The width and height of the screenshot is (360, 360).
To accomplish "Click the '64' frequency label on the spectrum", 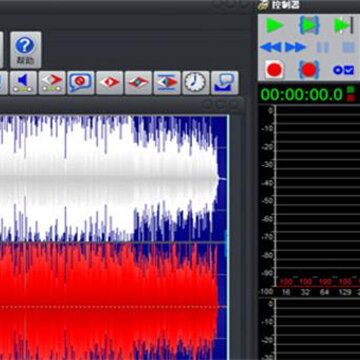I will click(325, 292).
